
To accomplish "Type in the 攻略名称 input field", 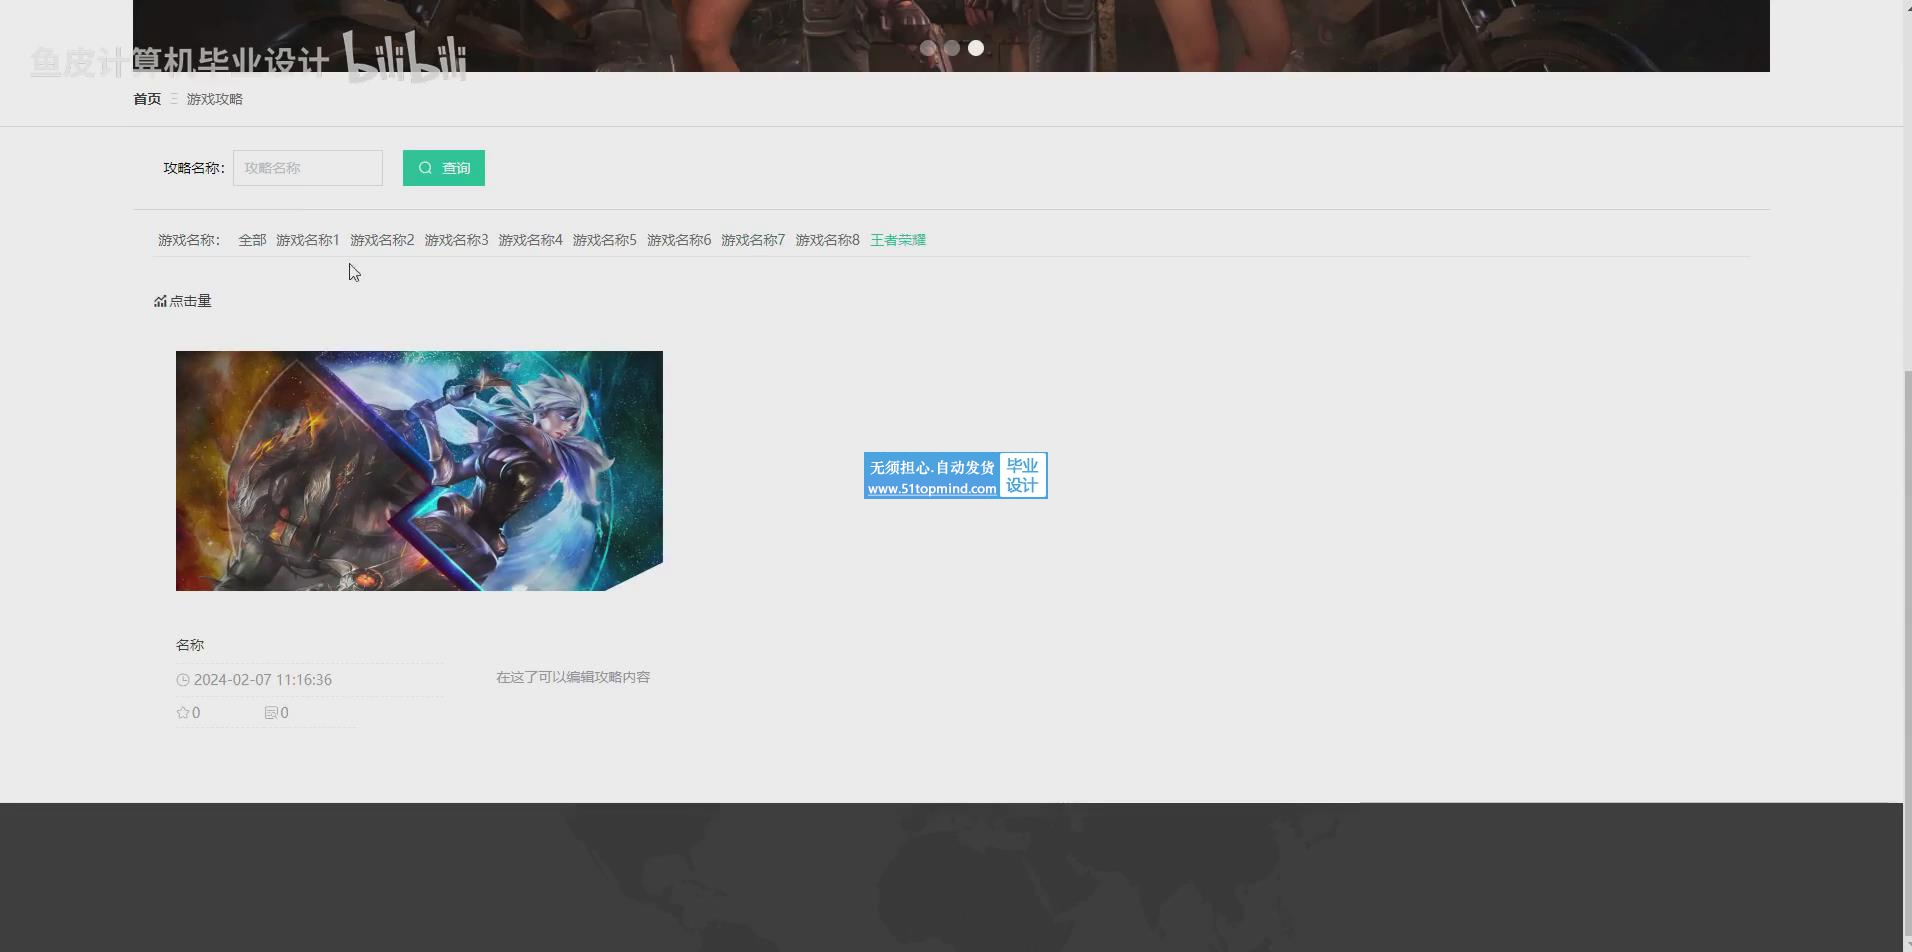I will tap(307, 168).
